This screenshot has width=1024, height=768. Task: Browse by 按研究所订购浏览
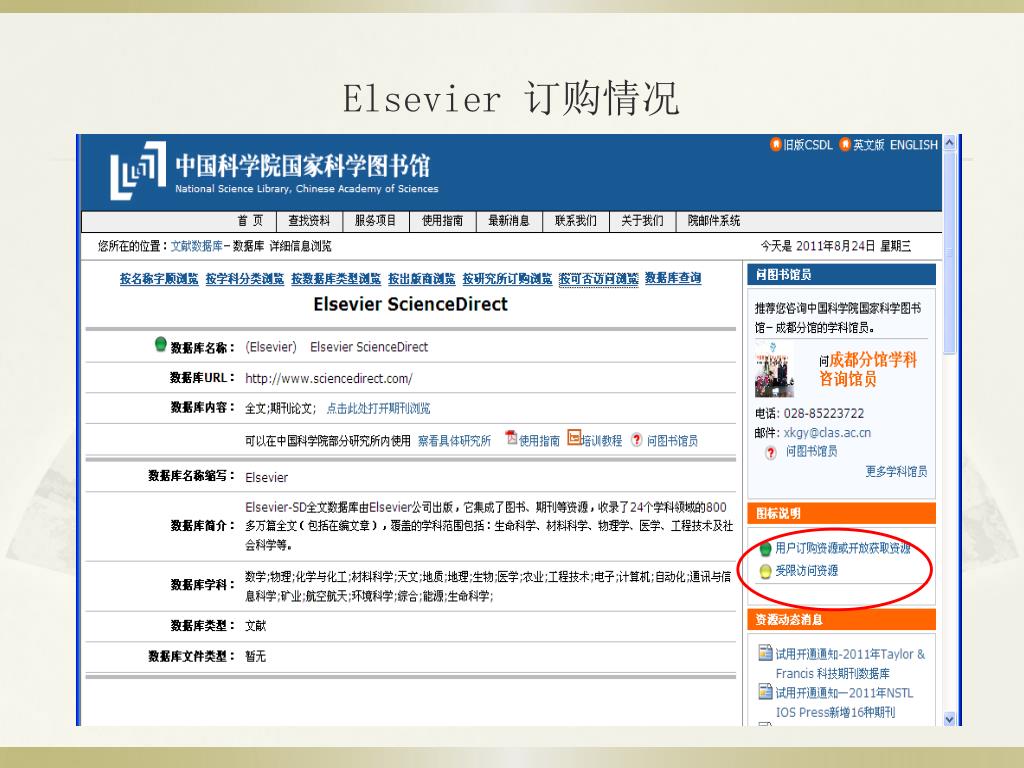click(507, 279)
